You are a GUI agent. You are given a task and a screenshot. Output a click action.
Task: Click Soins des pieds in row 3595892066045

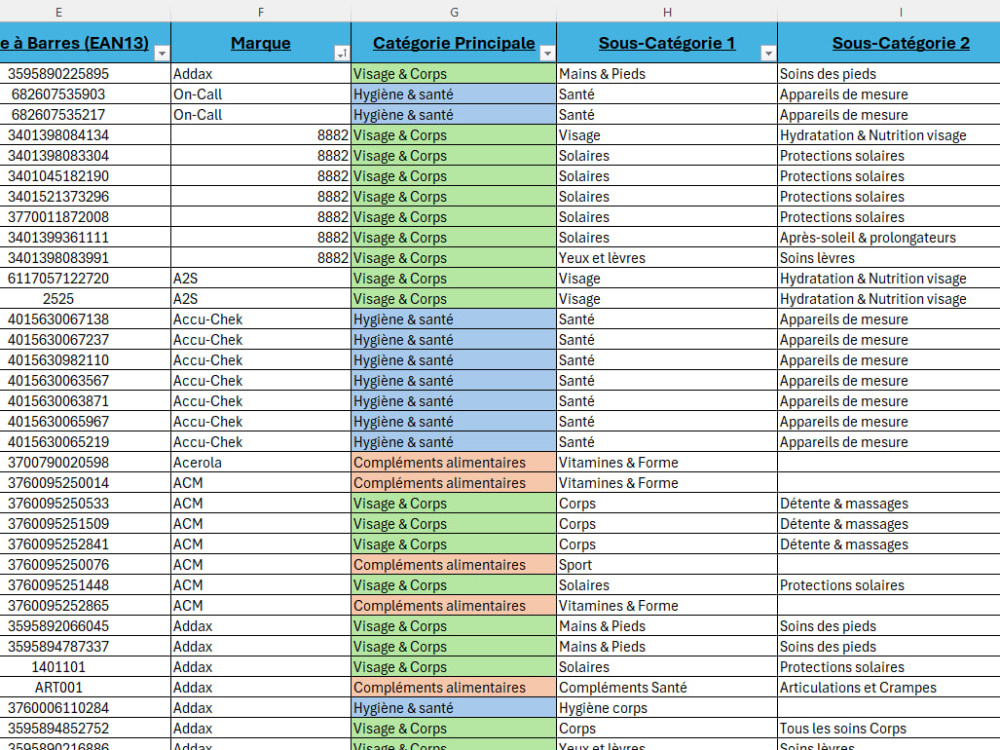click(889, 626)
